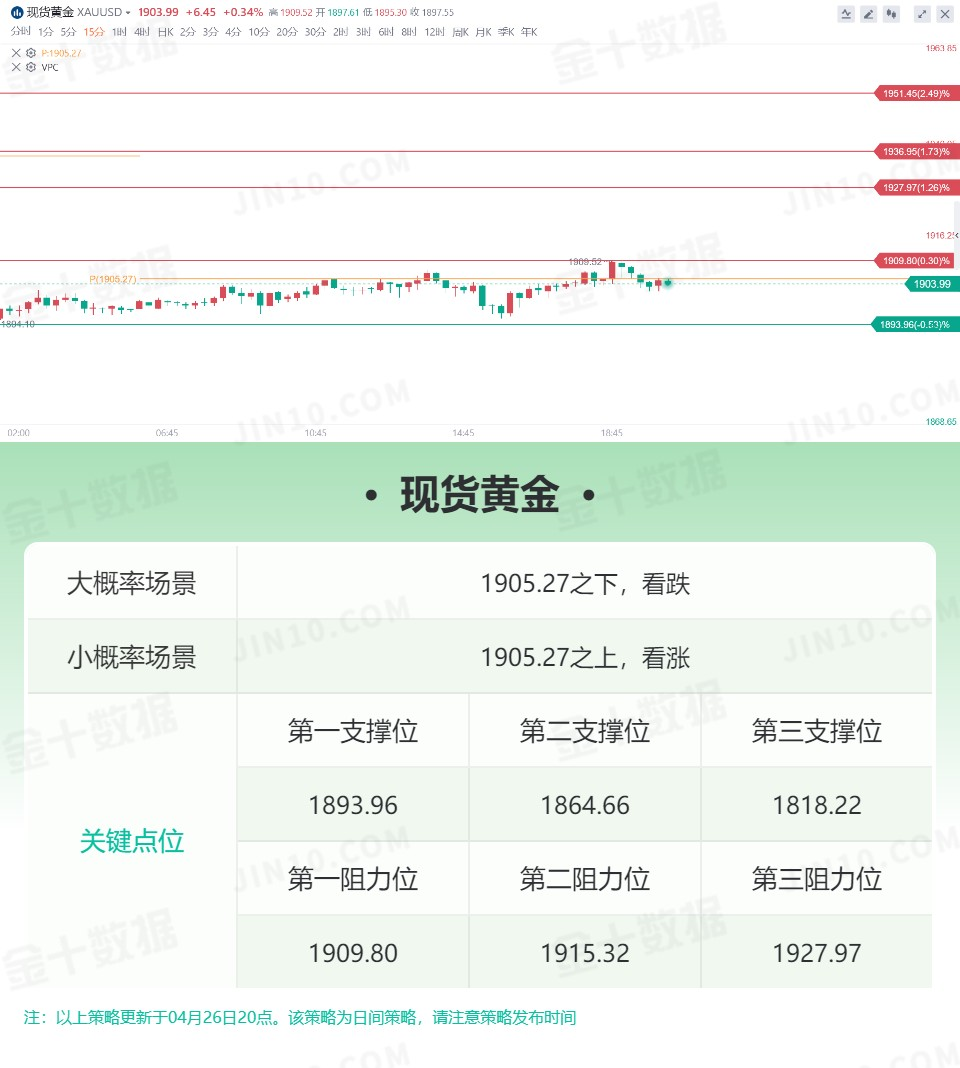Select the 日K timeframe
Viewport: 960px width, 1068px height.
pyautogui.click(x=166, y=32)
